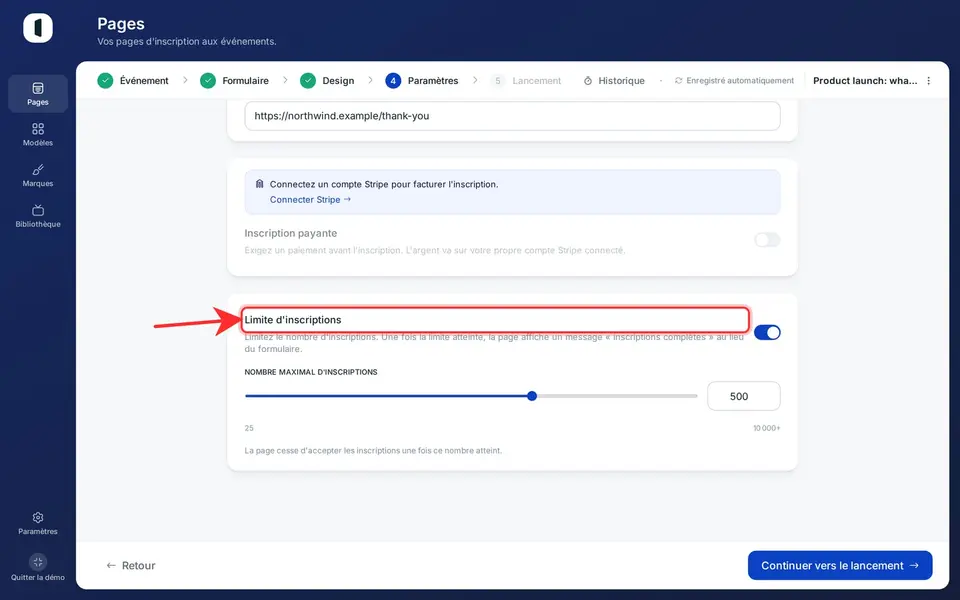Go to the Événement step
Viewport: 960px width, 600px height.
[133, 81]
